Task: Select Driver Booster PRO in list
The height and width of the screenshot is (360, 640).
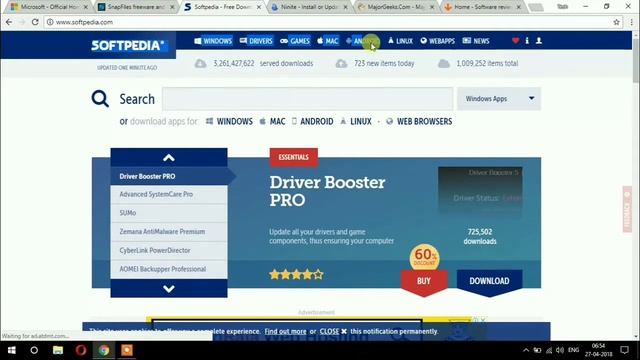Action: click(169, 176)
